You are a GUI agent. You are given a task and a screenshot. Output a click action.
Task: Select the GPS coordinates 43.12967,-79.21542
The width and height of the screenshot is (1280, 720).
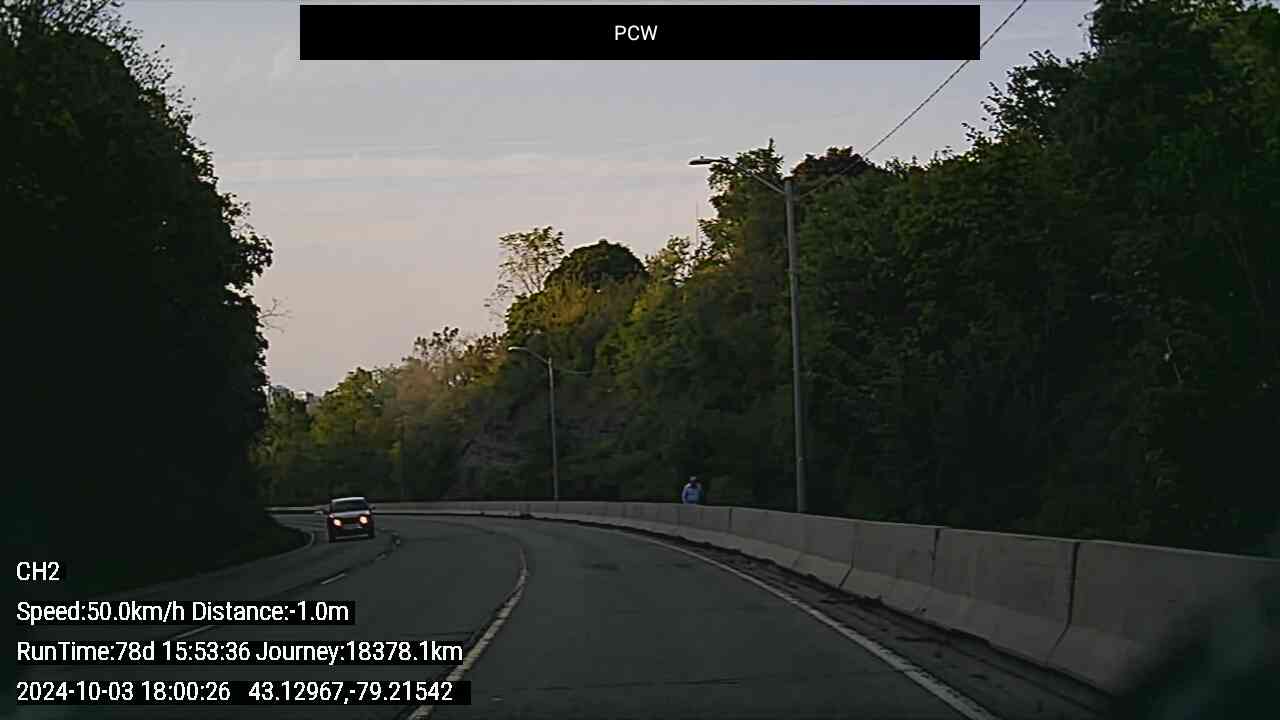tap(350, 692)
